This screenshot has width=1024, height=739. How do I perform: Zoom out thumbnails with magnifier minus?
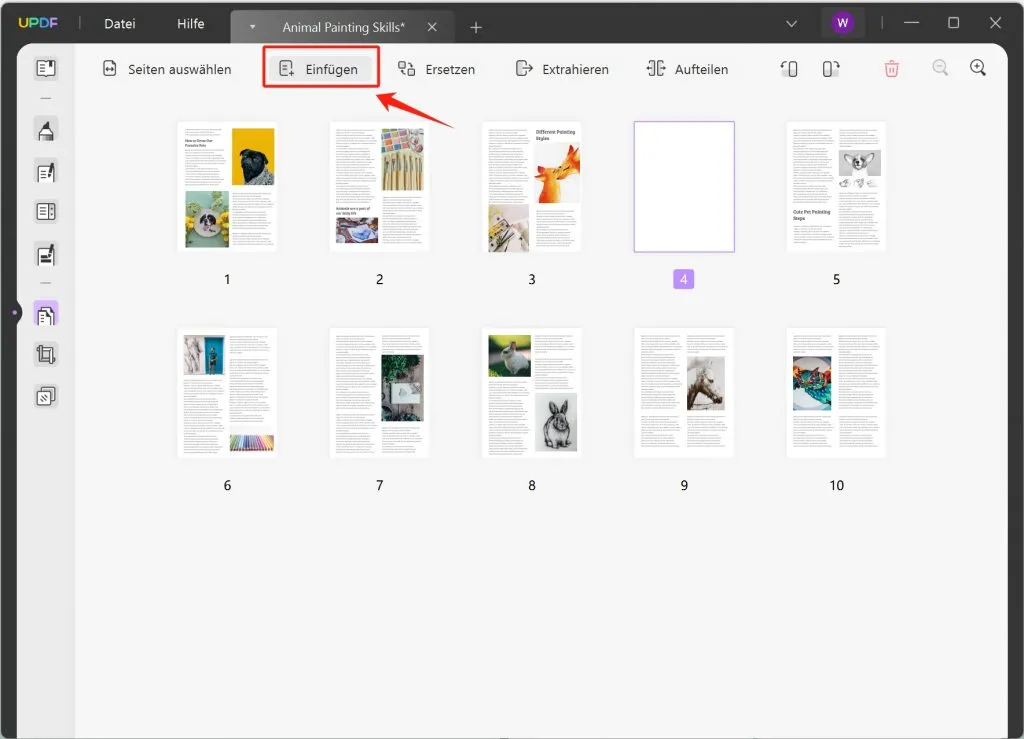pyautogui.click(x=940, y=68)
